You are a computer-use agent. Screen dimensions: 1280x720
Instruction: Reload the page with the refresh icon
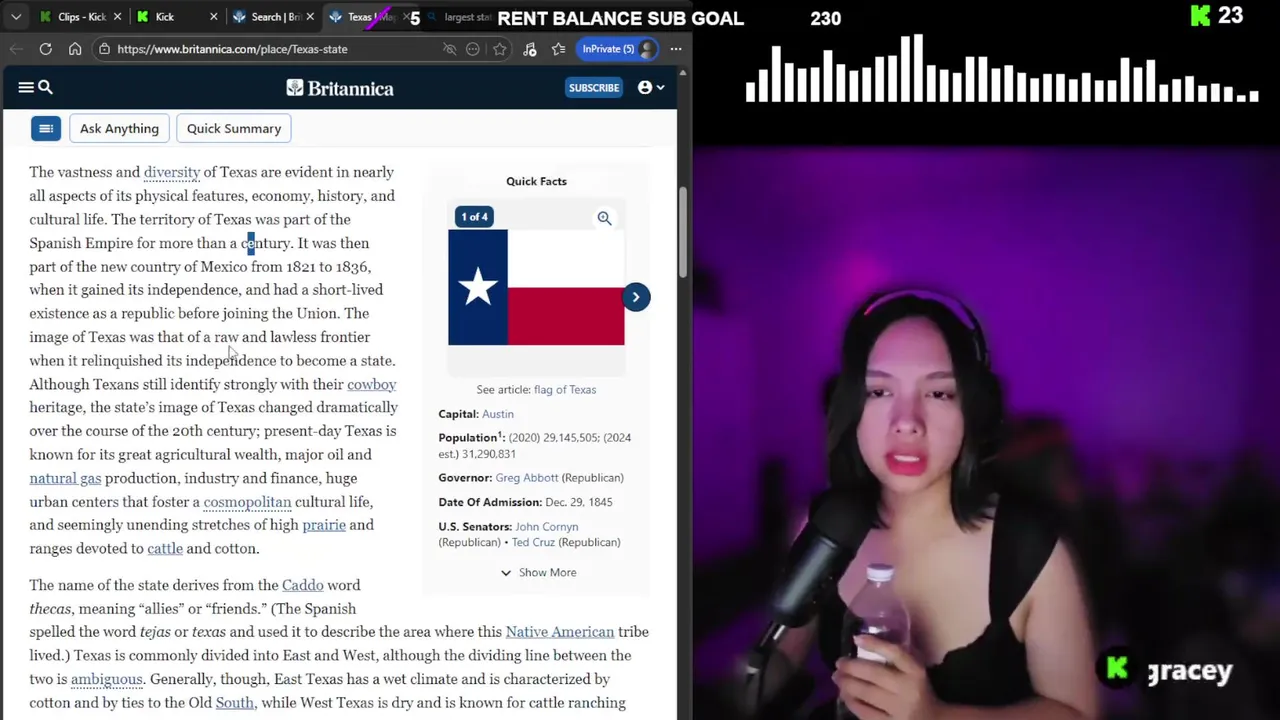point(46,49)
